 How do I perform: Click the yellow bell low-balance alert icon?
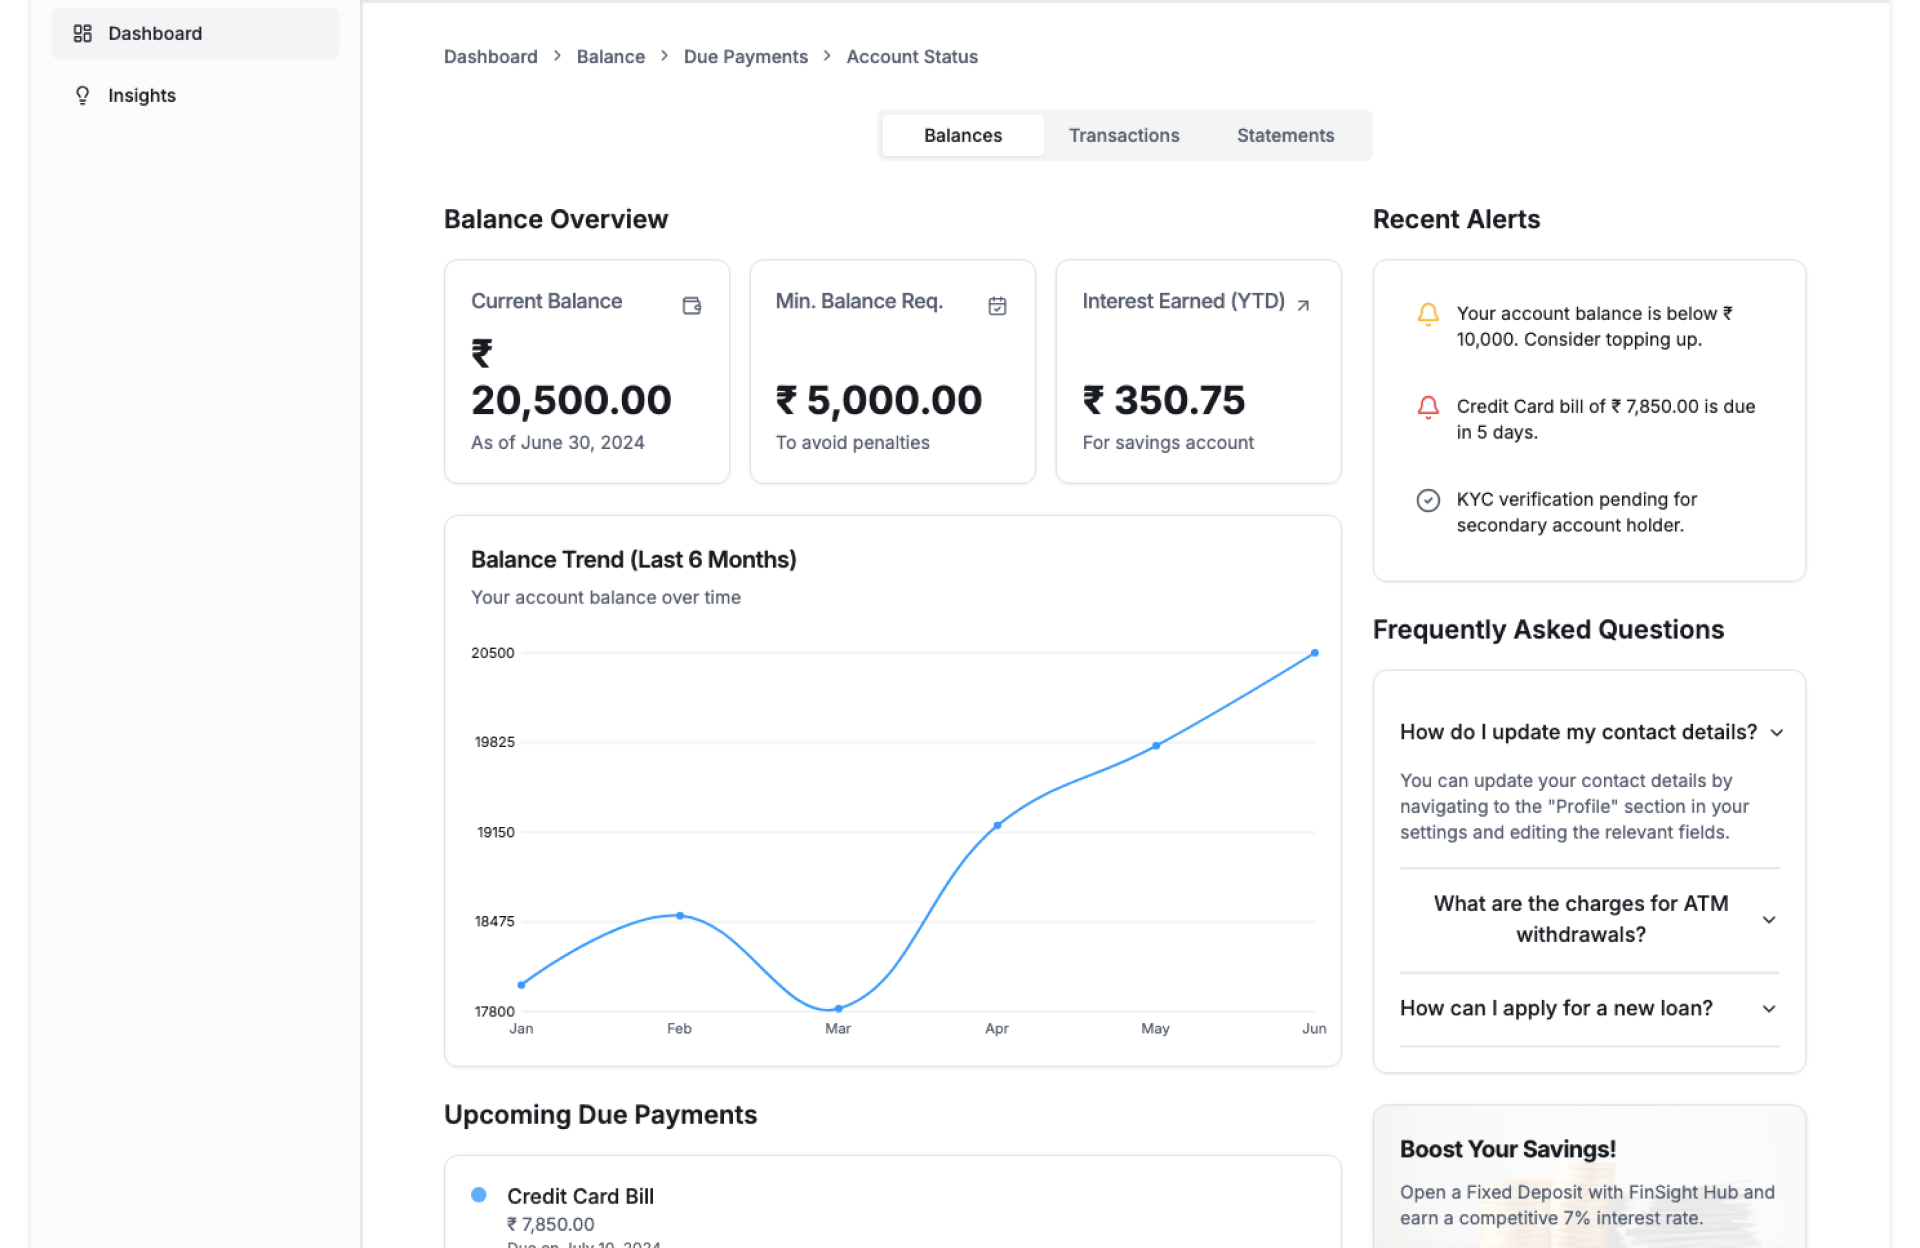[1428, 315]
